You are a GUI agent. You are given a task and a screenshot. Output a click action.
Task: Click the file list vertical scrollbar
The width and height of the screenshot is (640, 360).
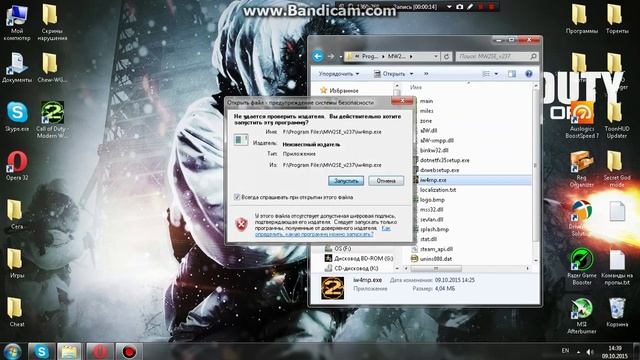(536, 166)
